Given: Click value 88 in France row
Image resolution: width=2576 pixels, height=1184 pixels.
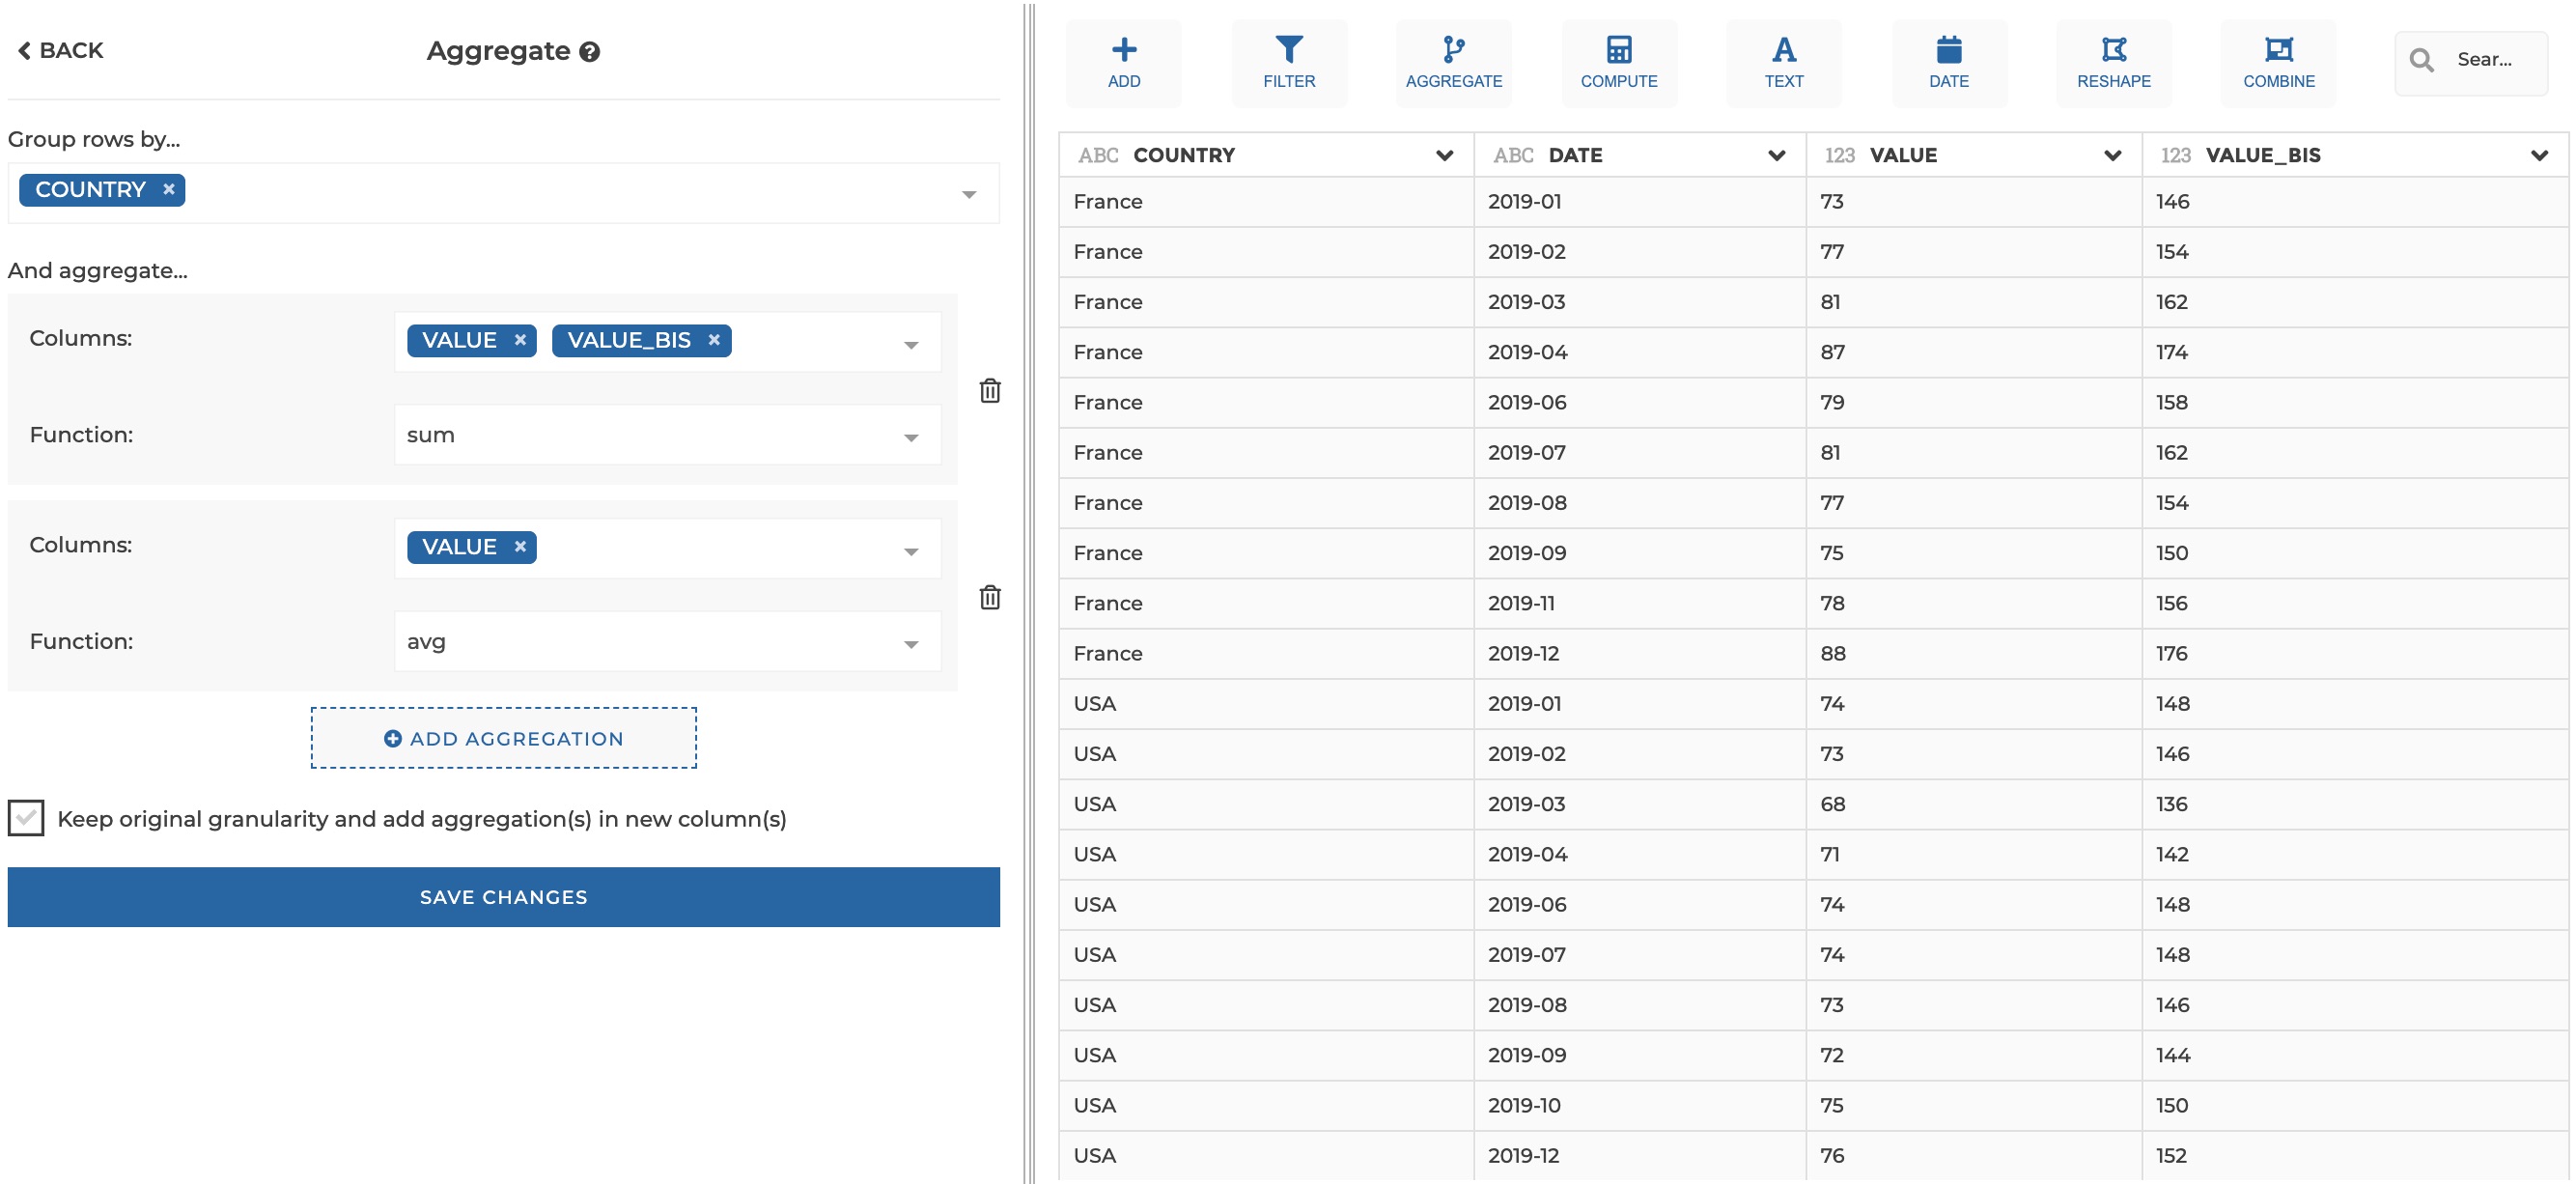Looking at the screenshot, I should coord(1972,654).
